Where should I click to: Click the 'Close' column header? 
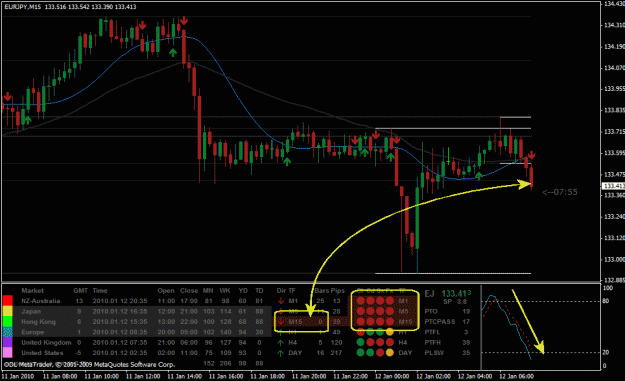pos(189,291)
